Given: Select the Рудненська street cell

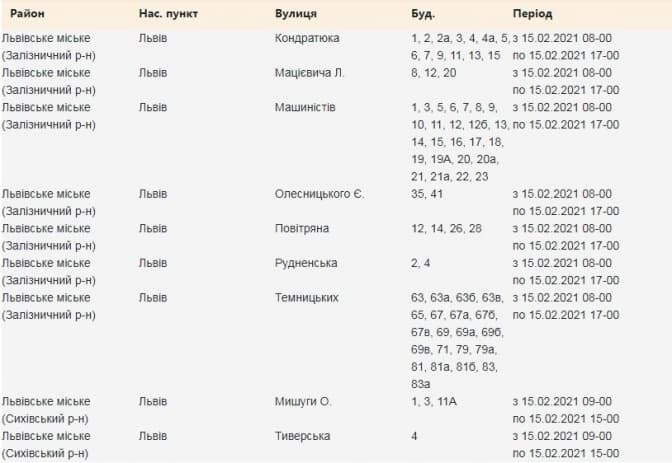Looking at the screenshot, I should [306, 263].
